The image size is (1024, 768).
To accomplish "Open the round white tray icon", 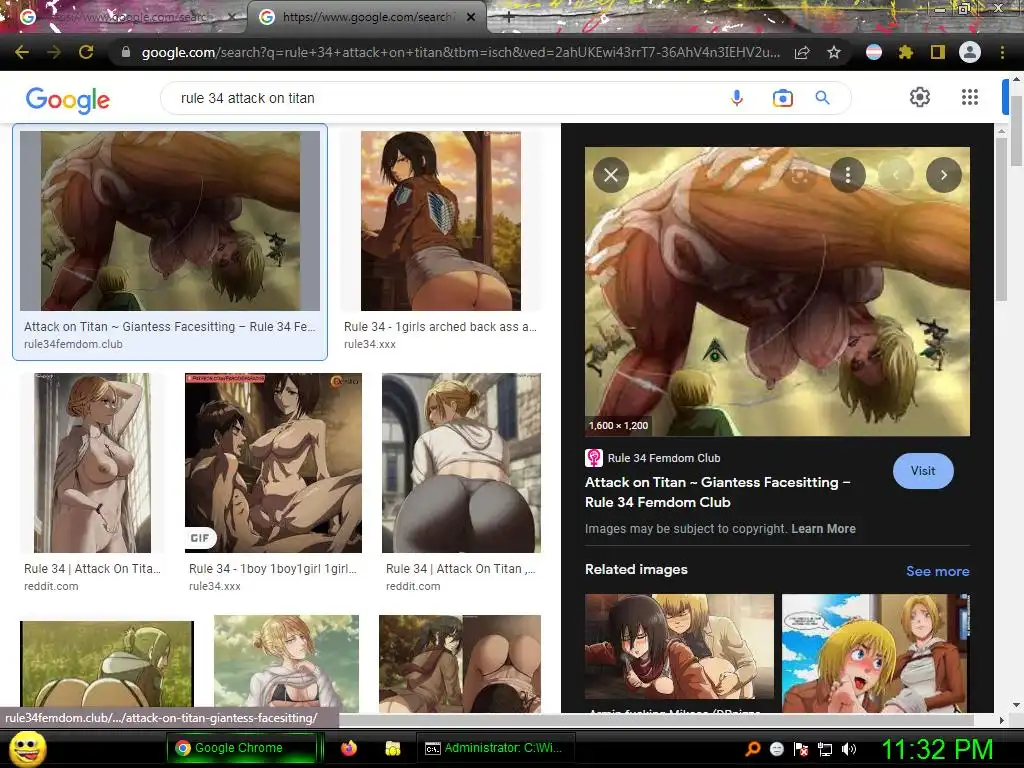I will (x=776, y=749).
